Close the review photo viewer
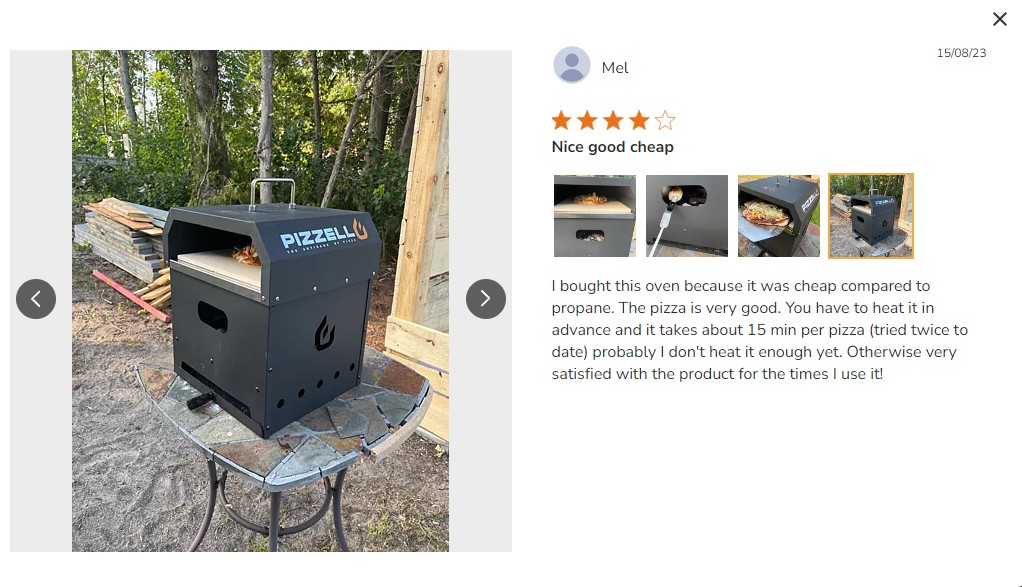The width and height of the screenshot is (1022, 587). (999, 19)
